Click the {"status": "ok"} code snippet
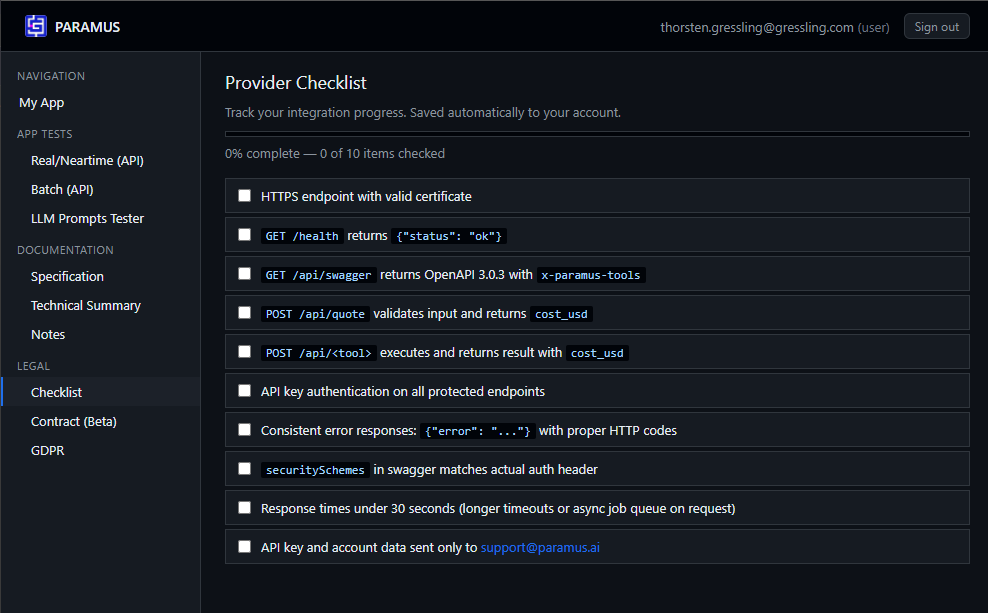 pos(449,236)
